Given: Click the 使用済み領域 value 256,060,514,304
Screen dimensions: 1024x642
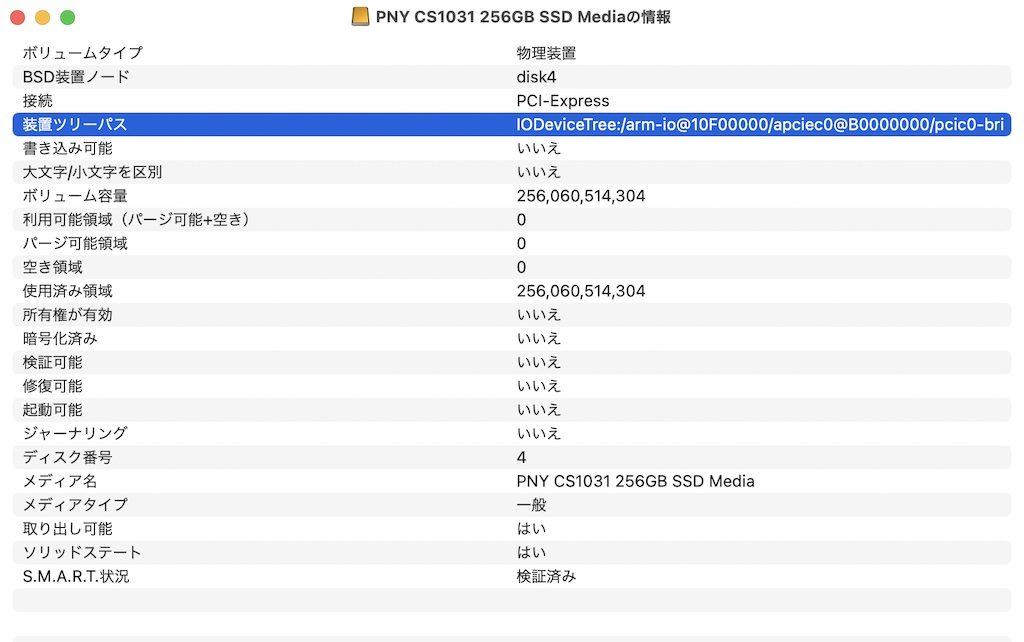Looking at the screenshot, I should coord(581,291).
